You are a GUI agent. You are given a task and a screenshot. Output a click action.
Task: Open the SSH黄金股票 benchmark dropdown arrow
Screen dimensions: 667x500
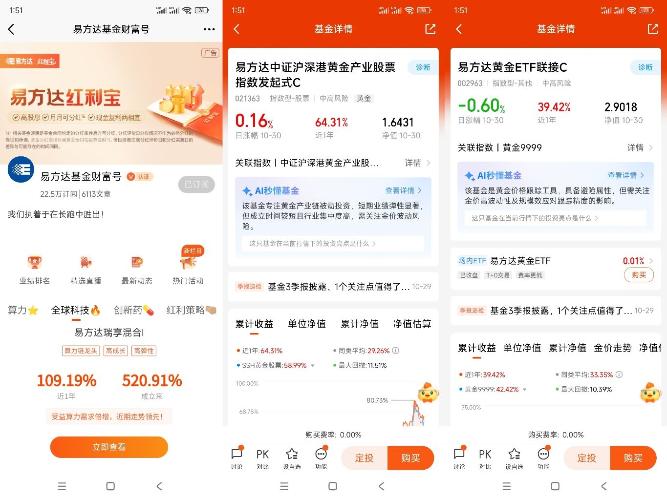click(x=313, y=366)
